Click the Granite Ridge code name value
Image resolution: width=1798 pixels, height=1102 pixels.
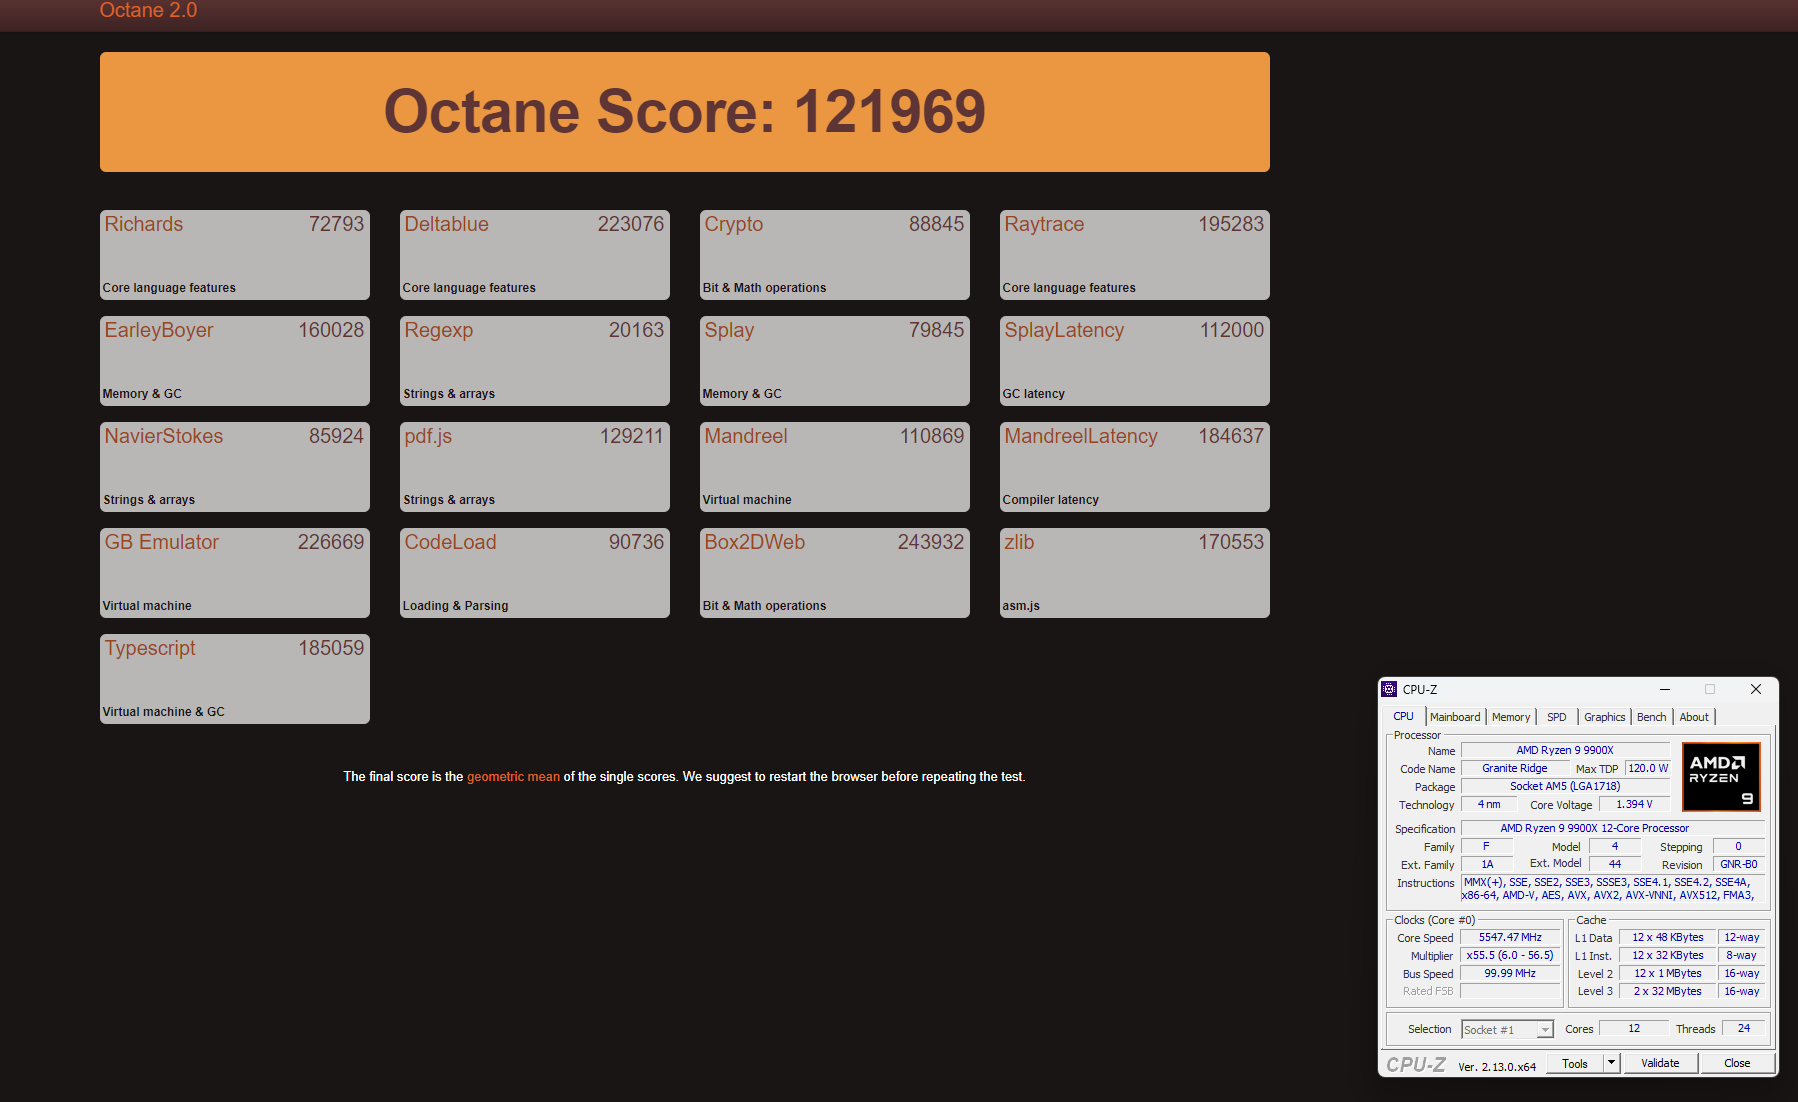(1515, 768)
